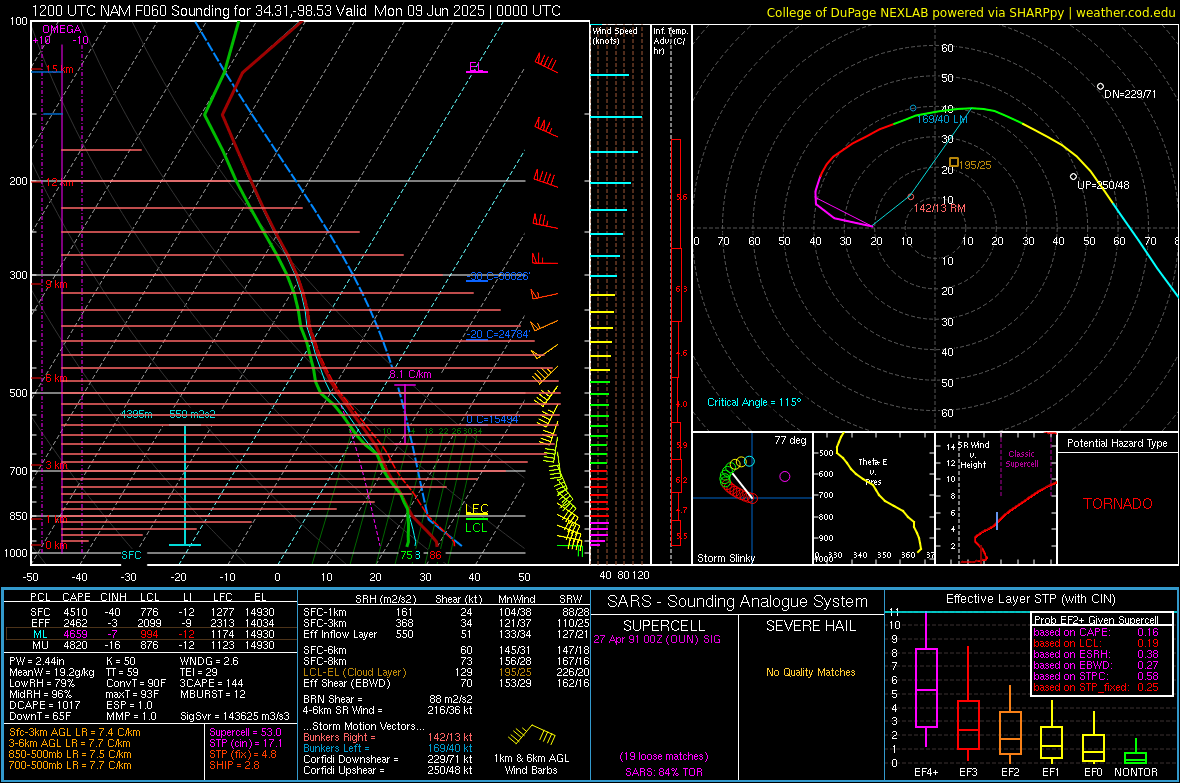Click the '77 deg' slinky value
Image resolution: width=1180 pixels, height=783 pixels.
[790, 440]
